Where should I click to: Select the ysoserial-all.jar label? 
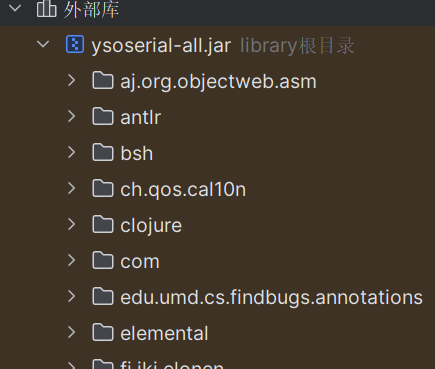(161, 46)
